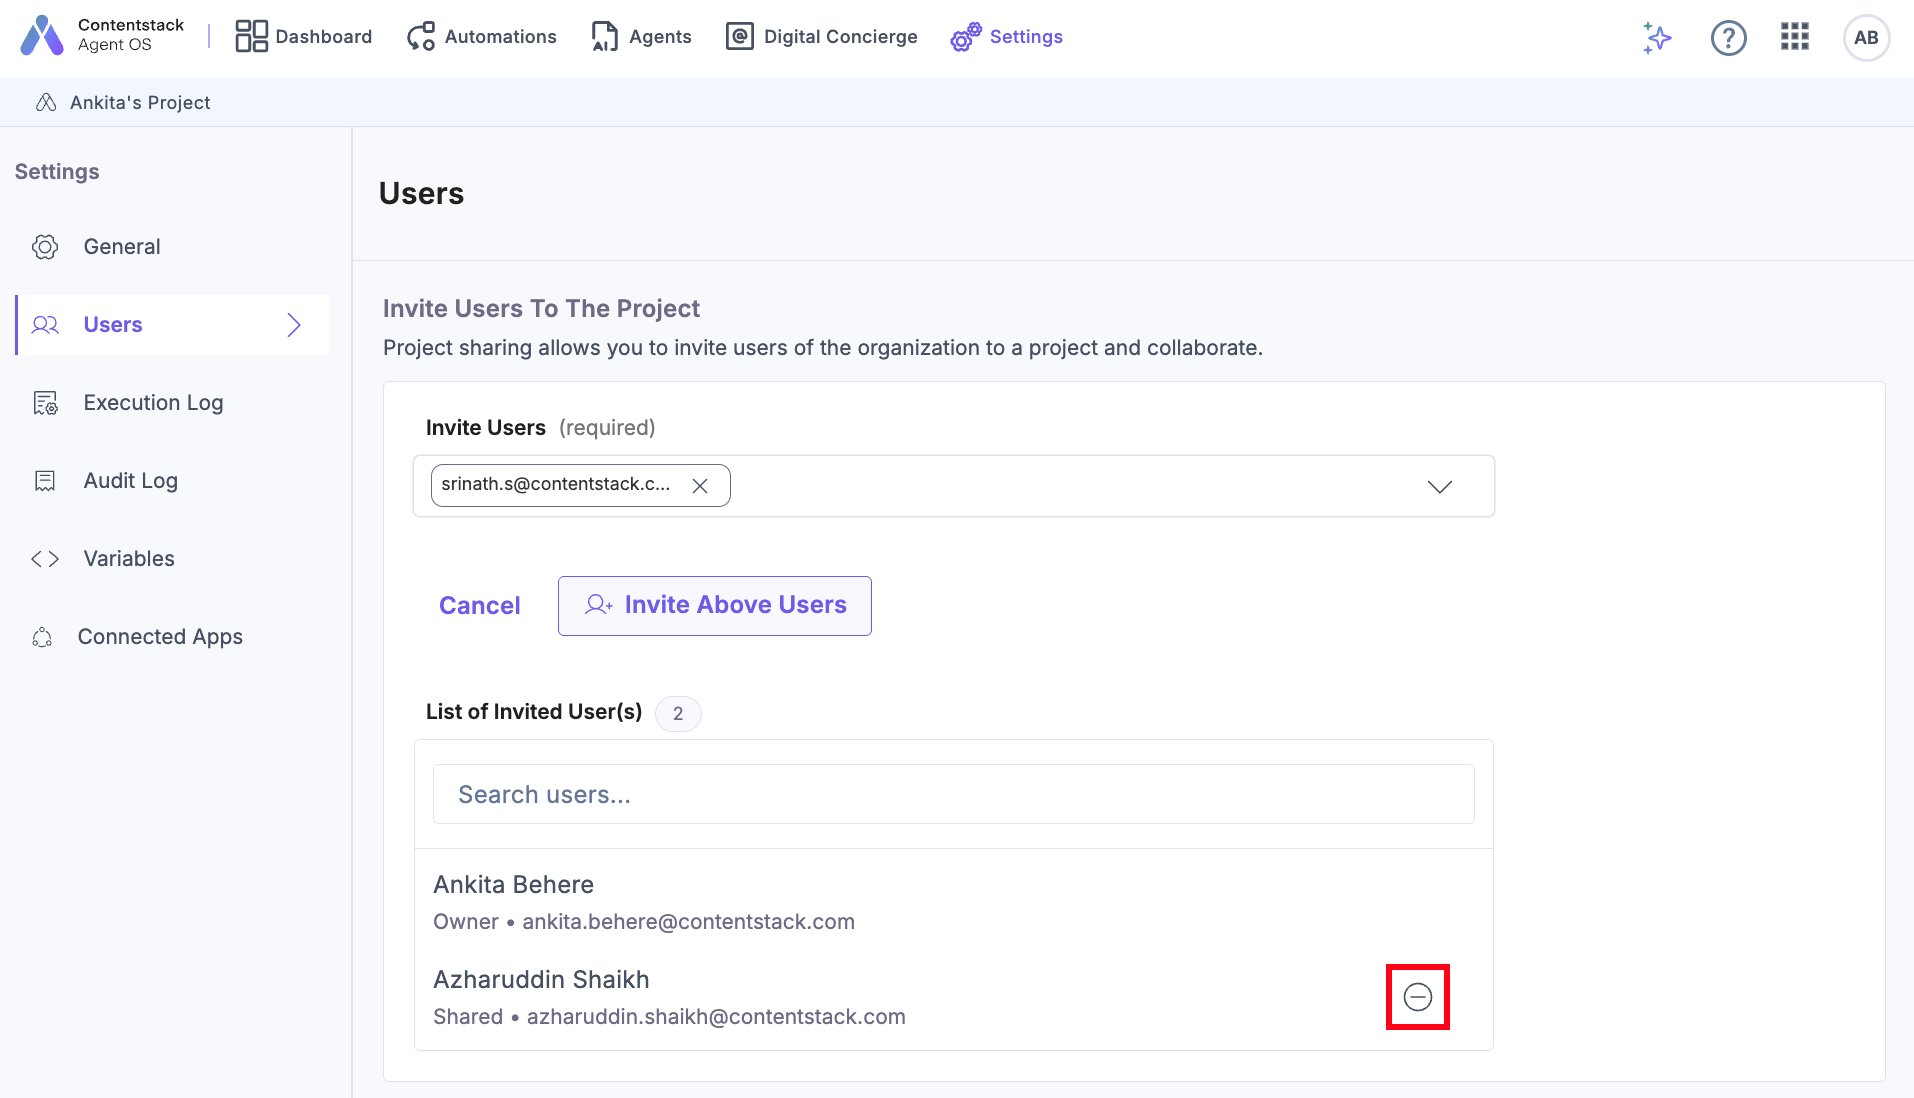The image size is (1914, 1098).
Task: Remove Azharuddin Shaikh from shared users
Action: [x=1417, y=995]
